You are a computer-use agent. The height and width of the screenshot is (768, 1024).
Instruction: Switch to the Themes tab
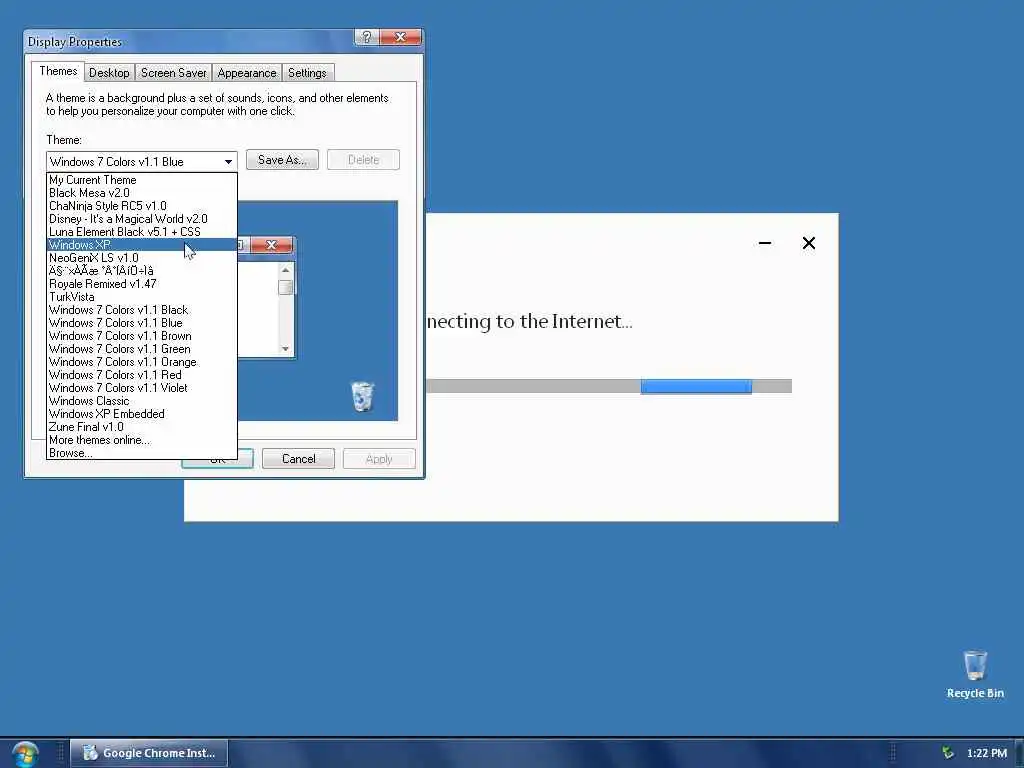pyautogui.click(x=57, y=71)
